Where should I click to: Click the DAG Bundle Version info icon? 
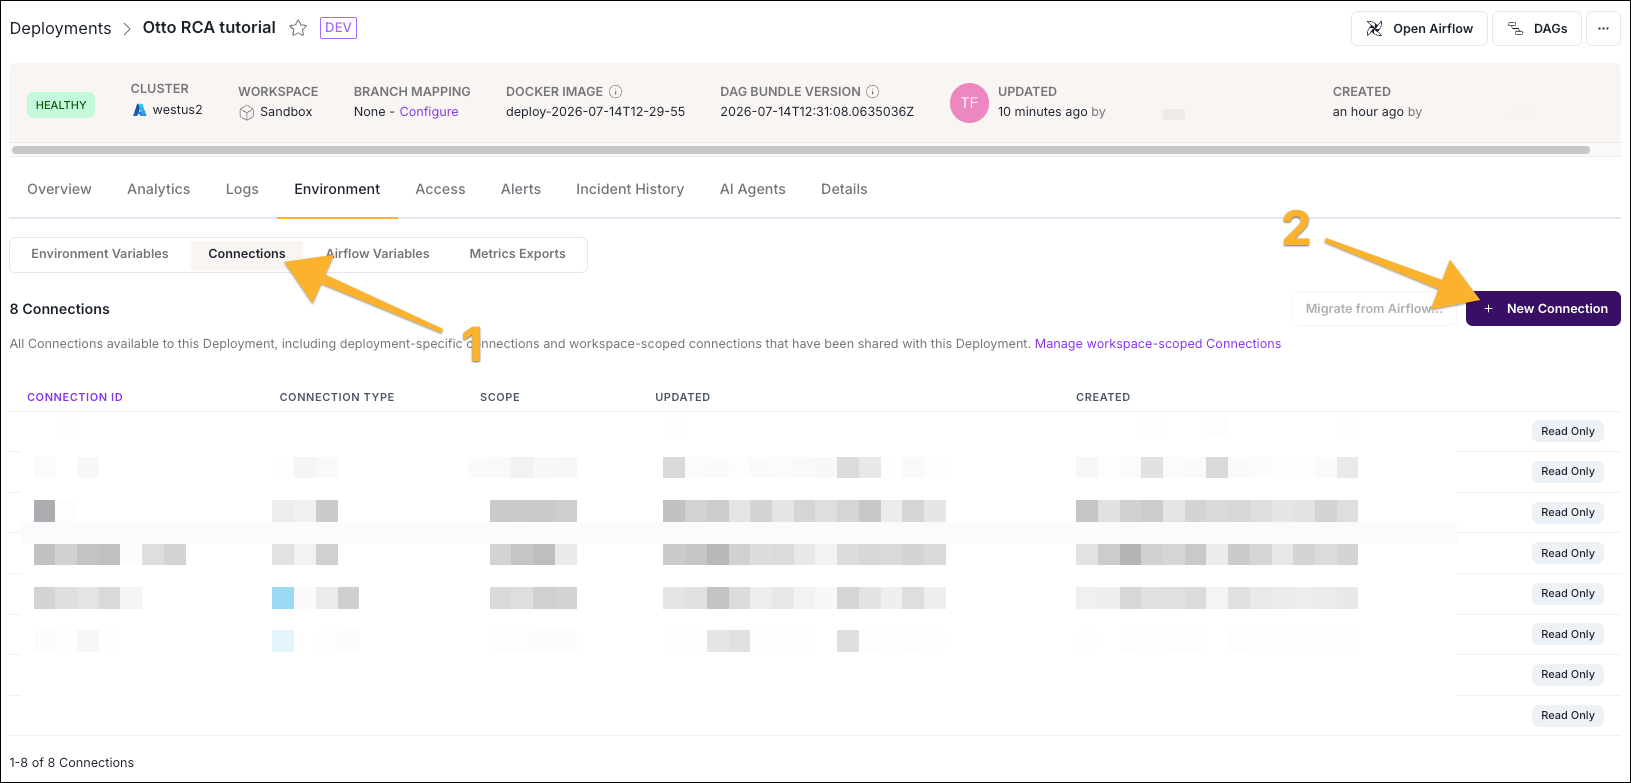(x=873, y=91)
